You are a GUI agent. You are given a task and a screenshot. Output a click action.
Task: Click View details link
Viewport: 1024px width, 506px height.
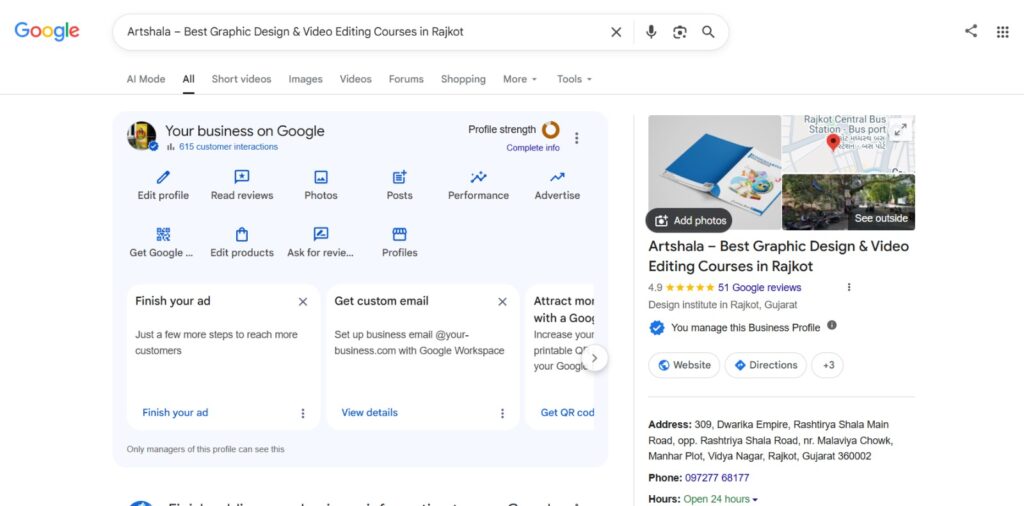(370, 413)
